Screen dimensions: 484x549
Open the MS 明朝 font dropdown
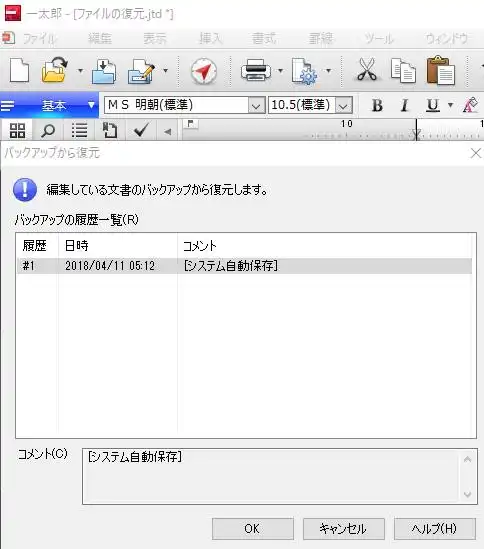coord(256,105)
